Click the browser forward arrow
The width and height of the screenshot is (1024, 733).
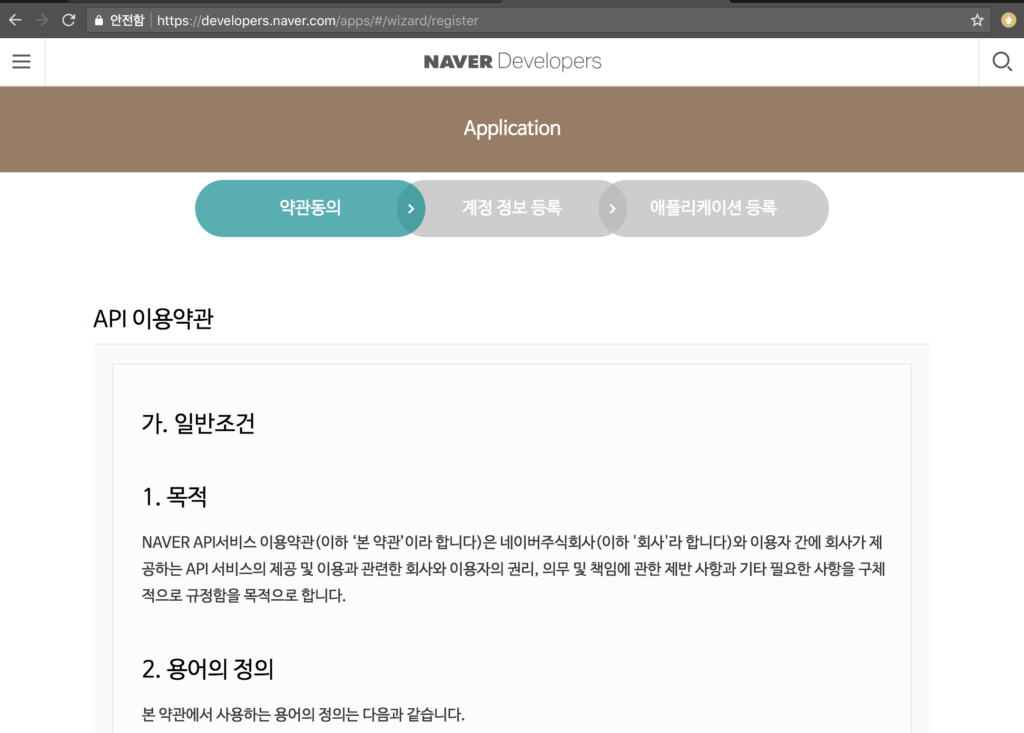pos(42,20)
